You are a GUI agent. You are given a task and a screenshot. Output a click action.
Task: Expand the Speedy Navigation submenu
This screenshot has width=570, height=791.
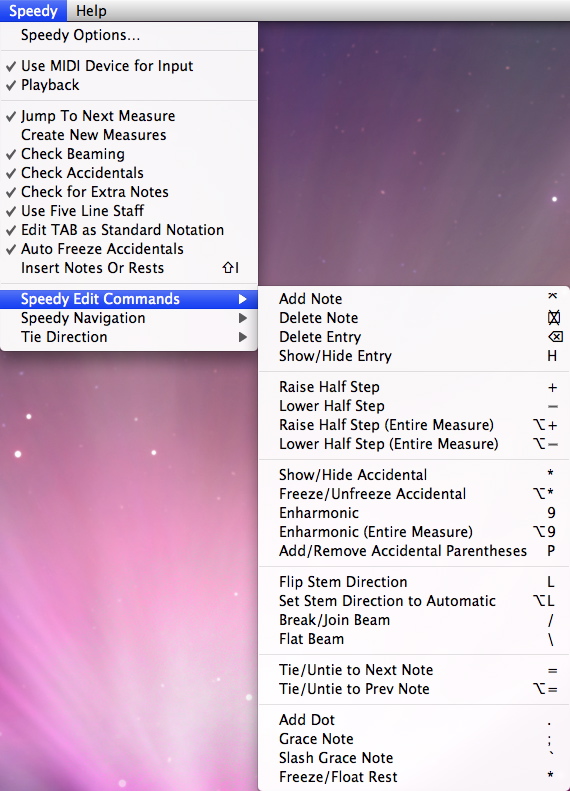click(x=129, y=318)
